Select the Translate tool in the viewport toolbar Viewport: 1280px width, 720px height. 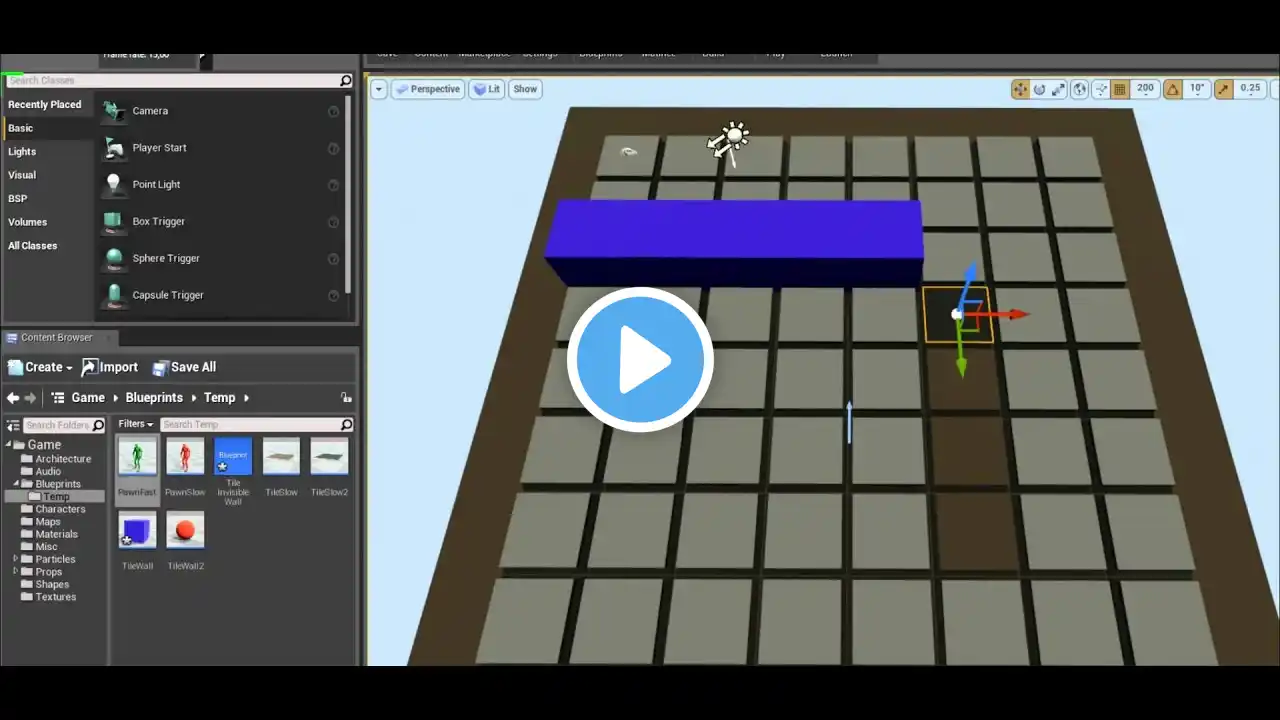[1020, 89]
